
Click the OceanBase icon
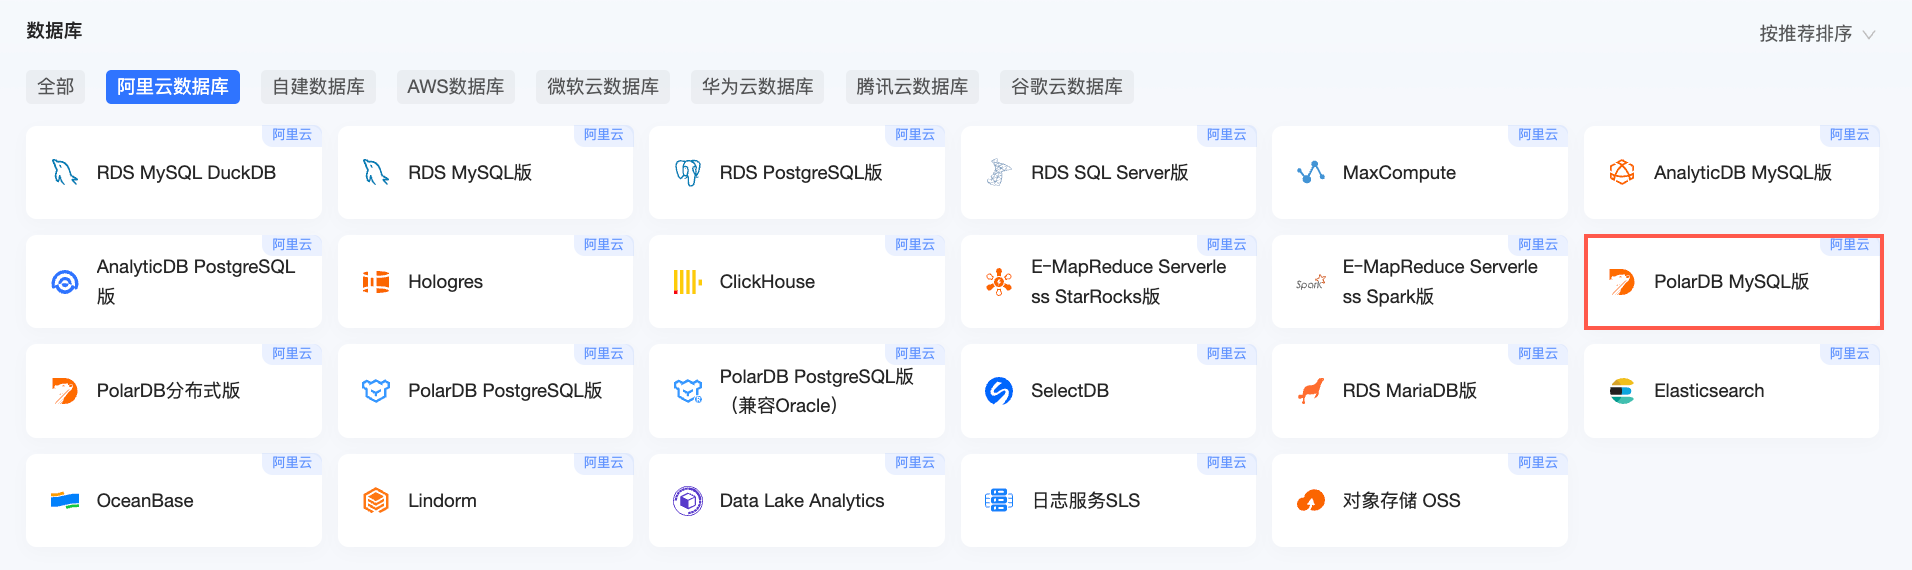[65, 500]
